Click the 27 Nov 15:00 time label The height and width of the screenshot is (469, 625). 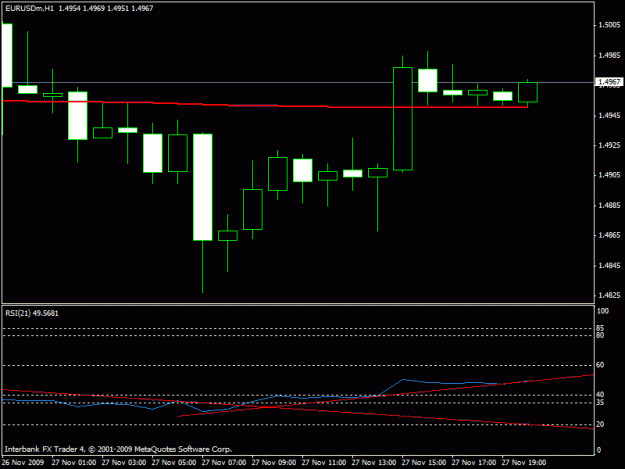pos(424,462)
